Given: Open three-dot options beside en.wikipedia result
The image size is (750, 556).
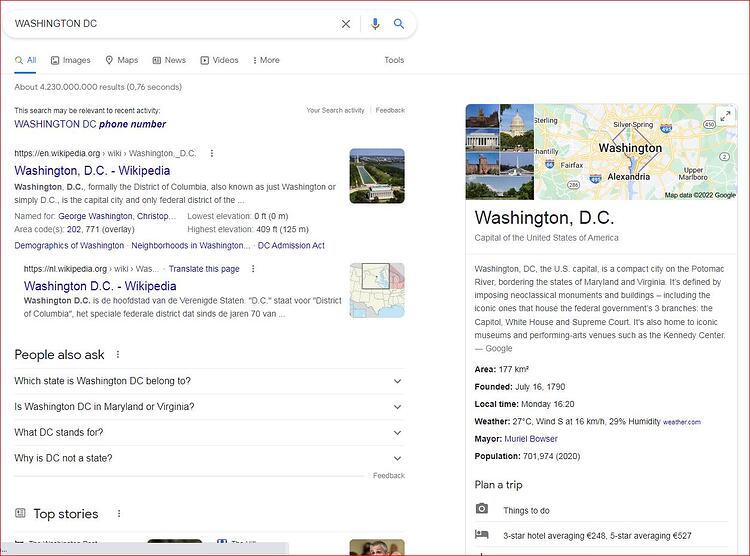Looking at the screenshot, I should 212,153.
